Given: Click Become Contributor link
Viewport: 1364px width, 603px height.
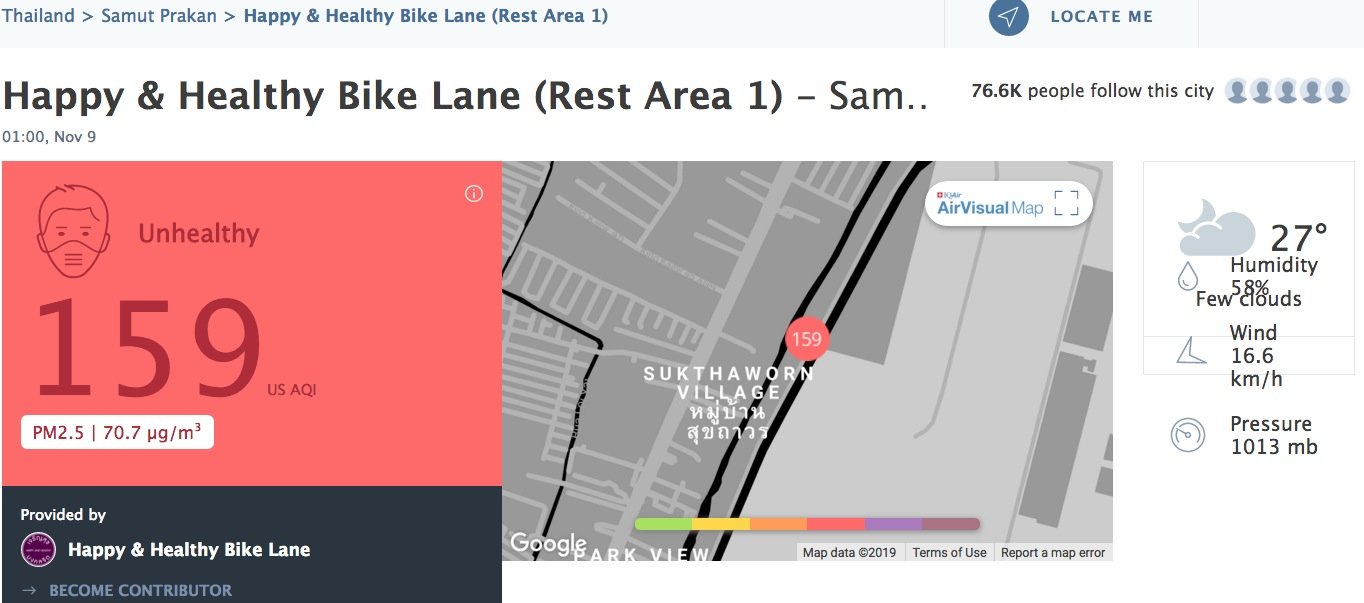Looking at the screenshot, I should (140, 590).
